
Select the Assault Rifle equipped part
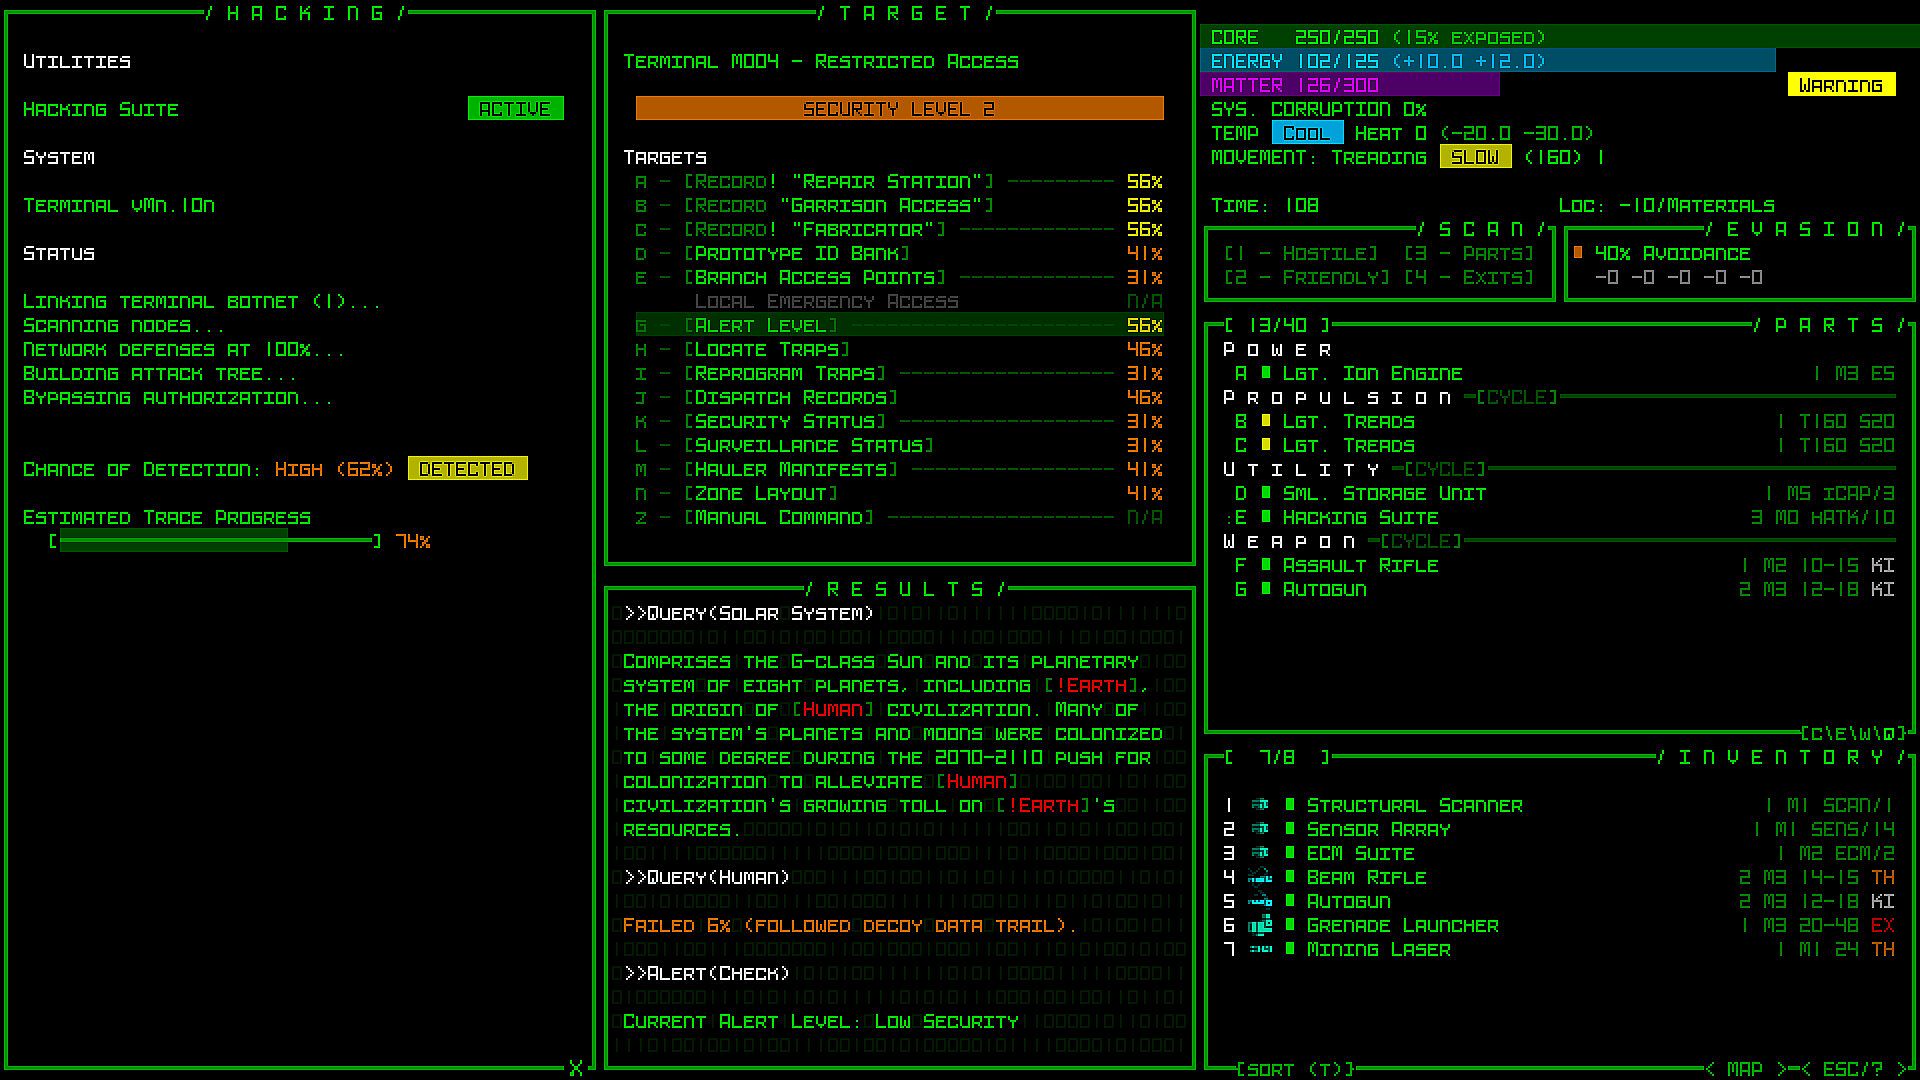click(x=1360, y=566)
